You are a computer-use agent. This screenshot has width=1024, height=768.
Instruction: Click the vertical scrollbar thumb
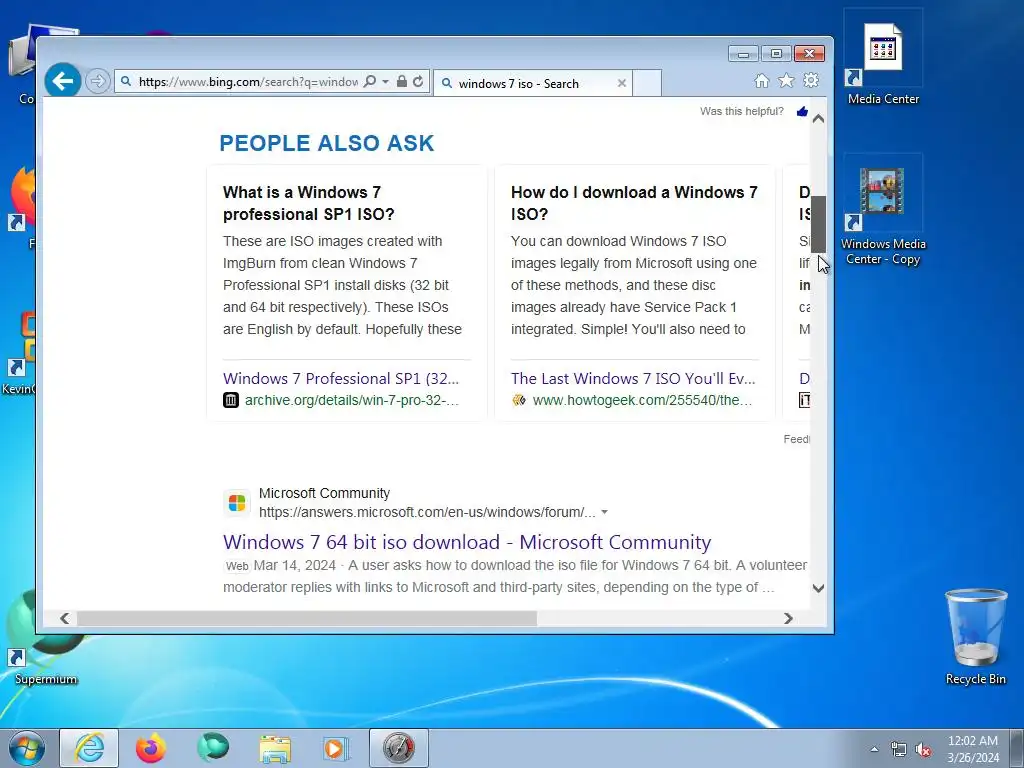818,224
